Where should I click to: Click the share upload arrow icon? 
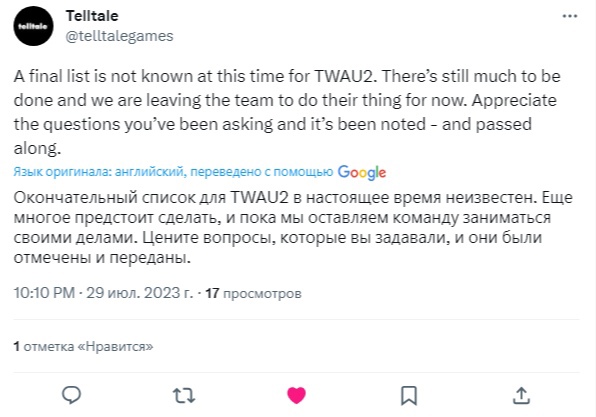click(x=521, y=395)
